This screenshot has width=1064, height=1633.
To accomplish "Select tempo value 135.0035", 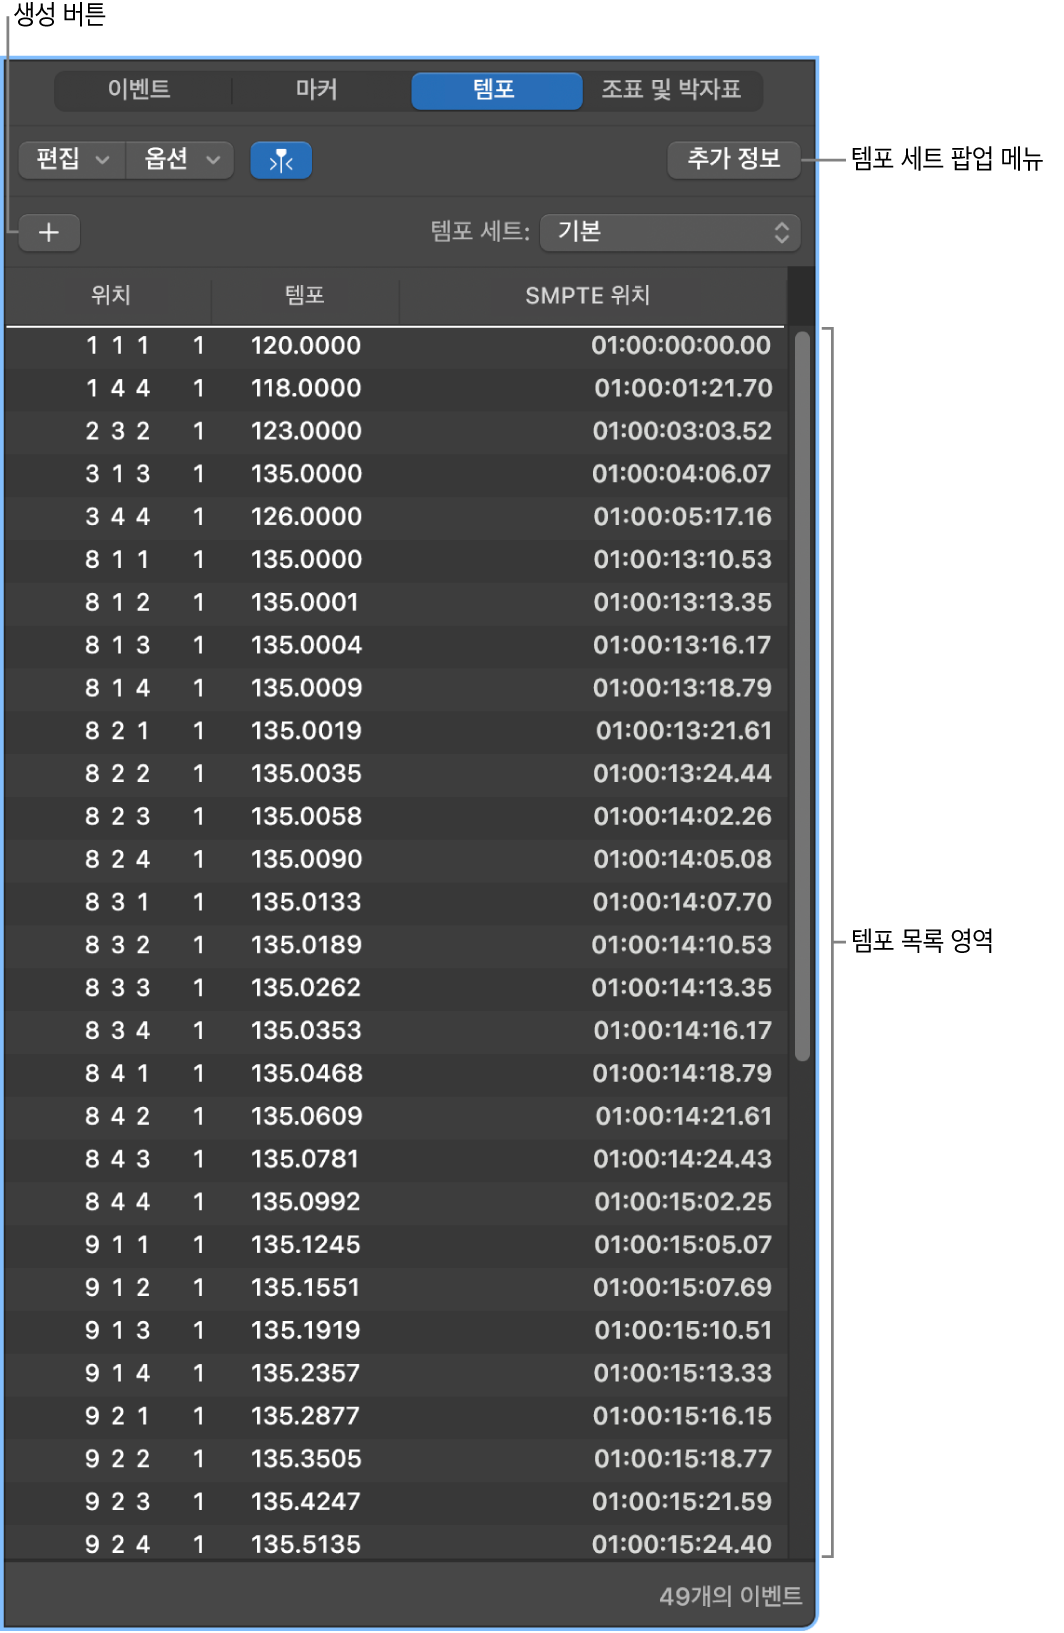I will (305, 774).
